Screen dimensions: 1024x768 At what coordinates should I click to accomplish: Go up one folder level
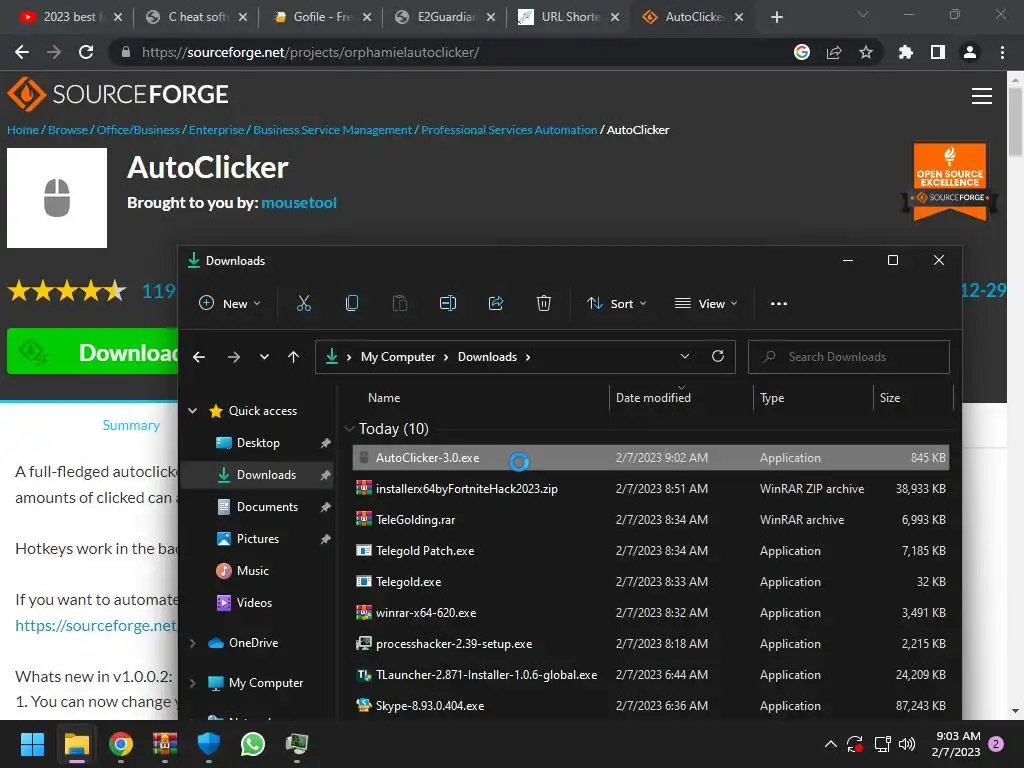coord(293,357)
